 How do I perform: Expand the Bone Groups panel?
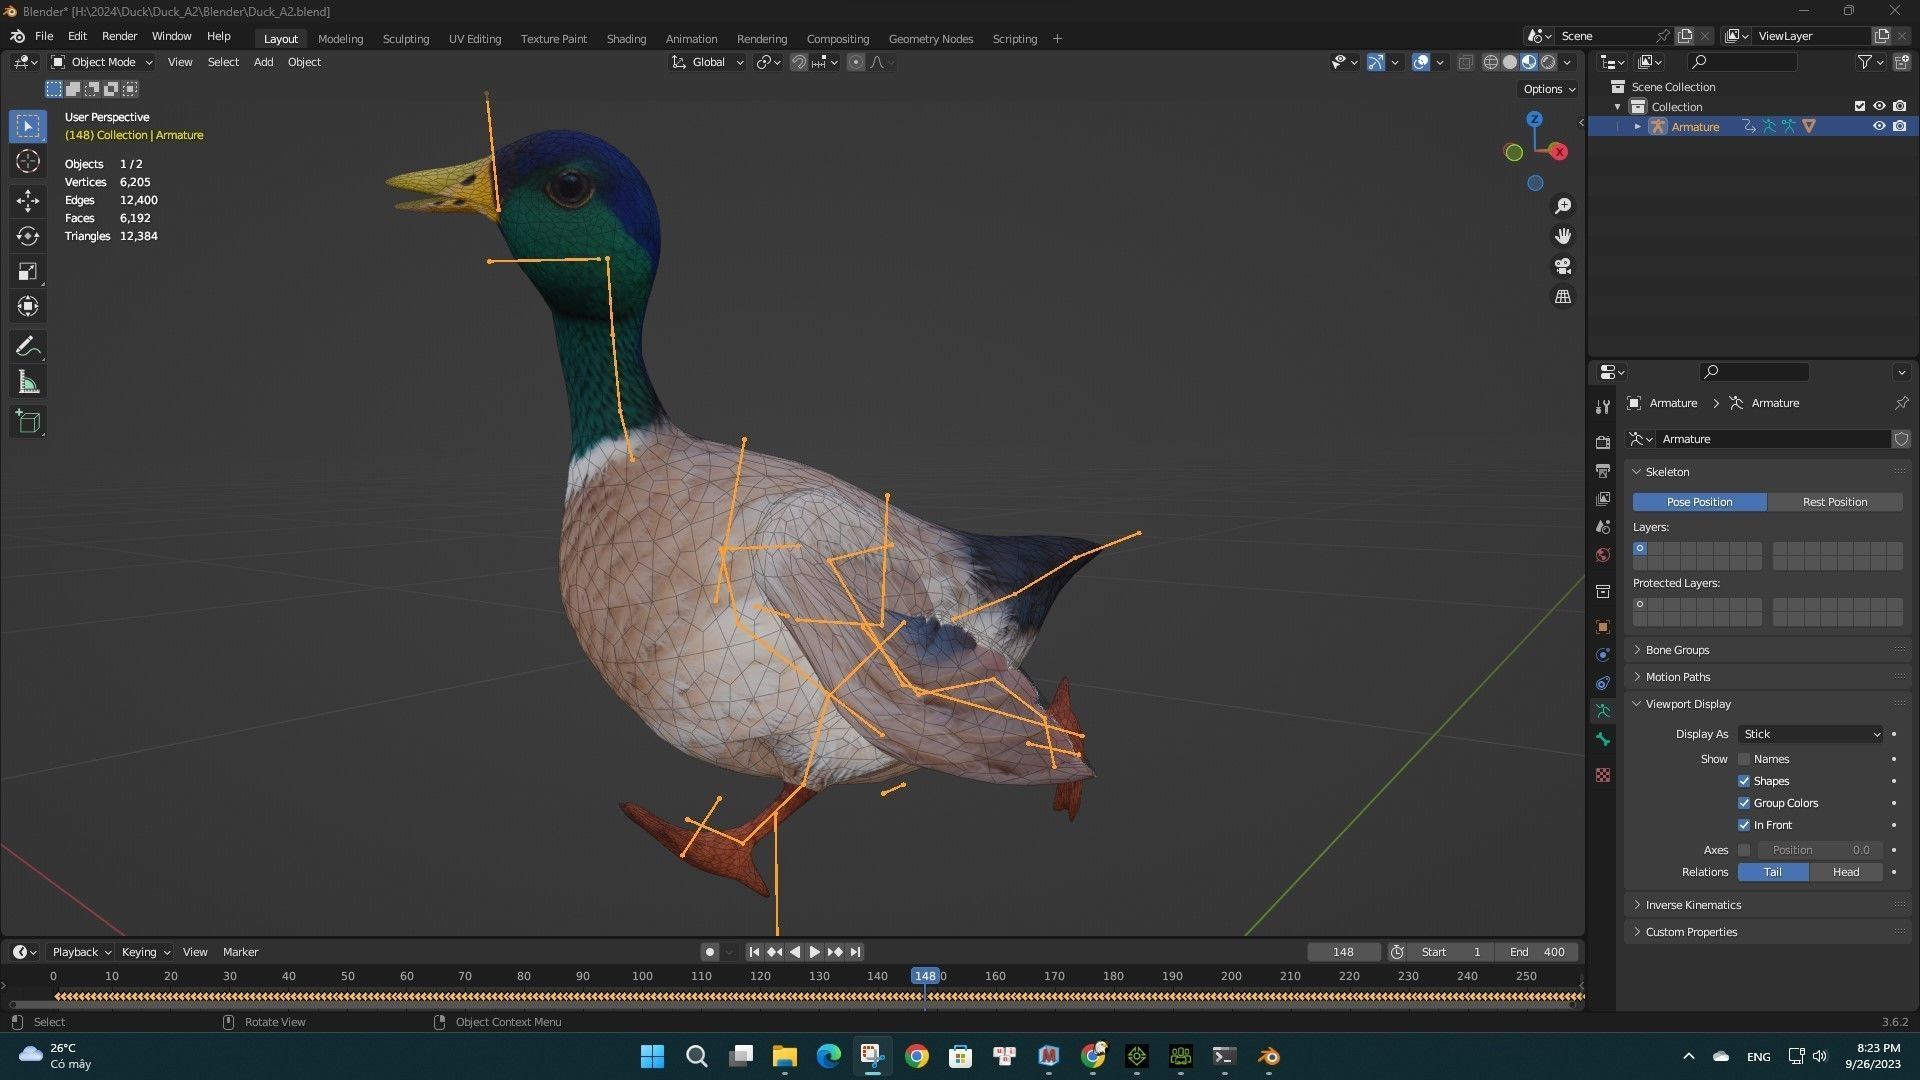pos(1677,650)
